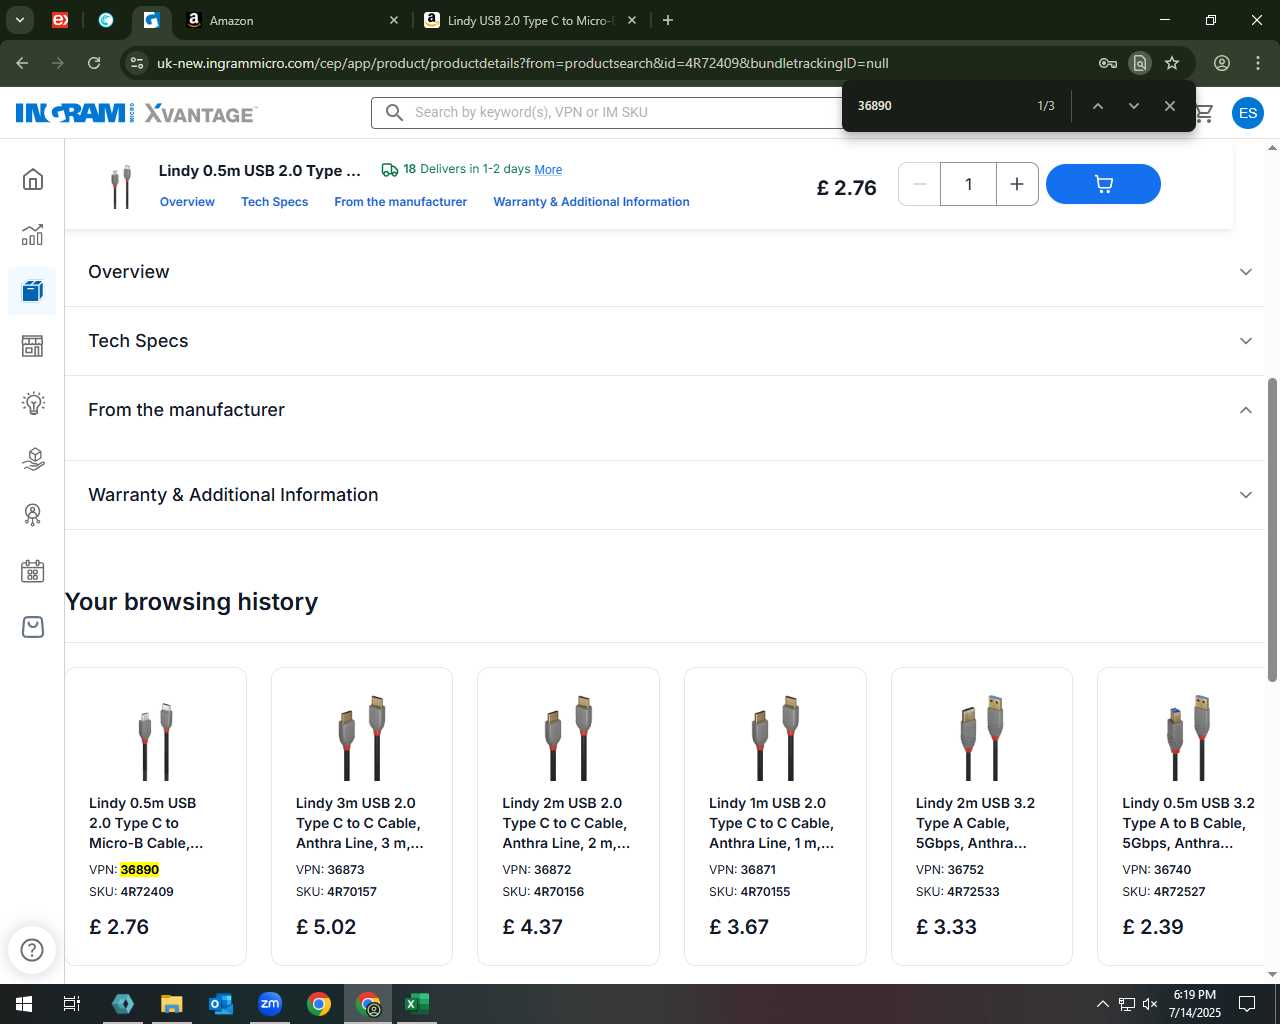Click the Ingram Micro Xvantage logo
This screenshot has height=1024, width=1280.
[x=136, y=113]
